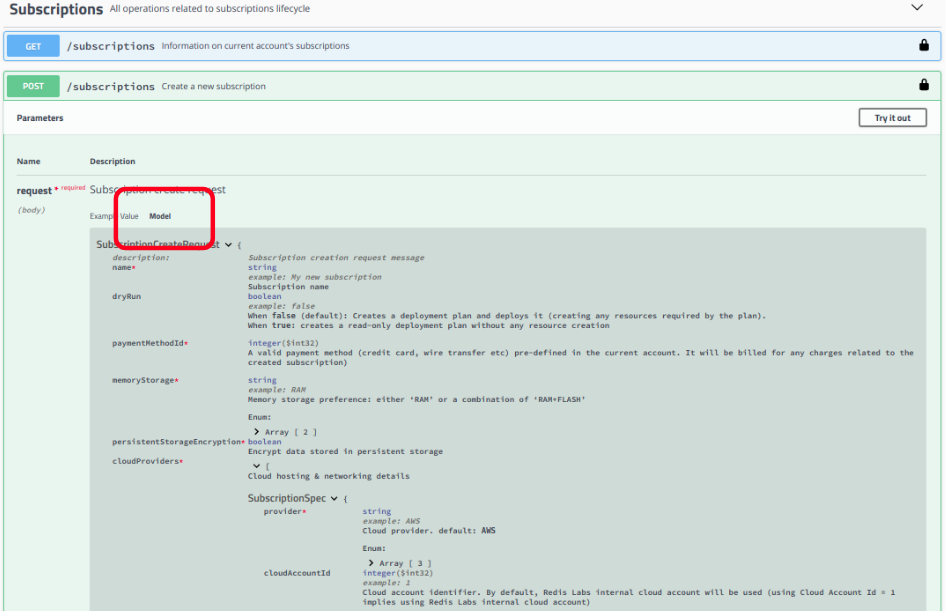This screenshot has height=611, width=946.
Task: Click 'Create a new subscription' summary text
Action: point(214,87)
